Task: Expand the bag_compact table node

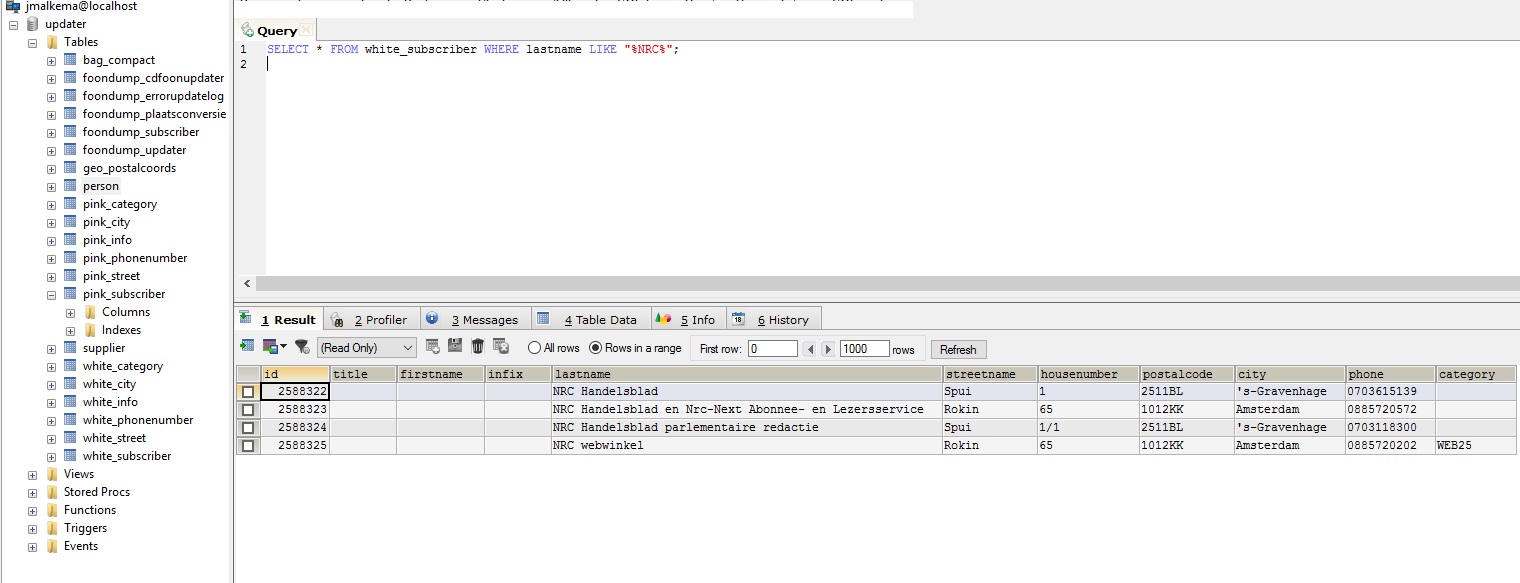Action: [x=51, y=60]
